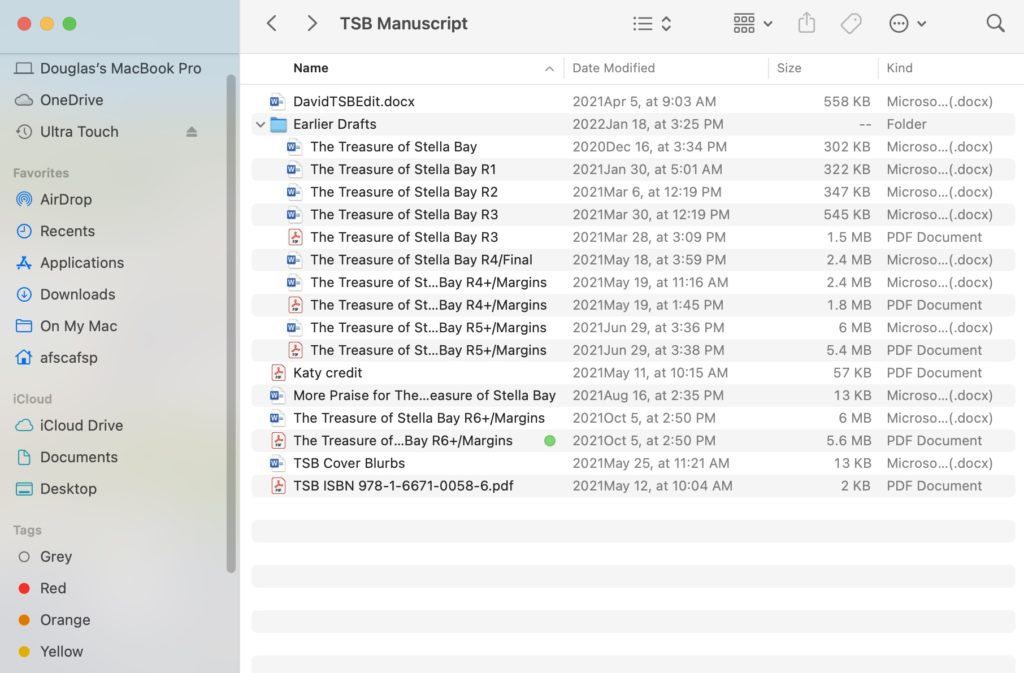1024x673 pixels.
Task: Click the PDF icon of Katy credit
Action: (278, 373)
